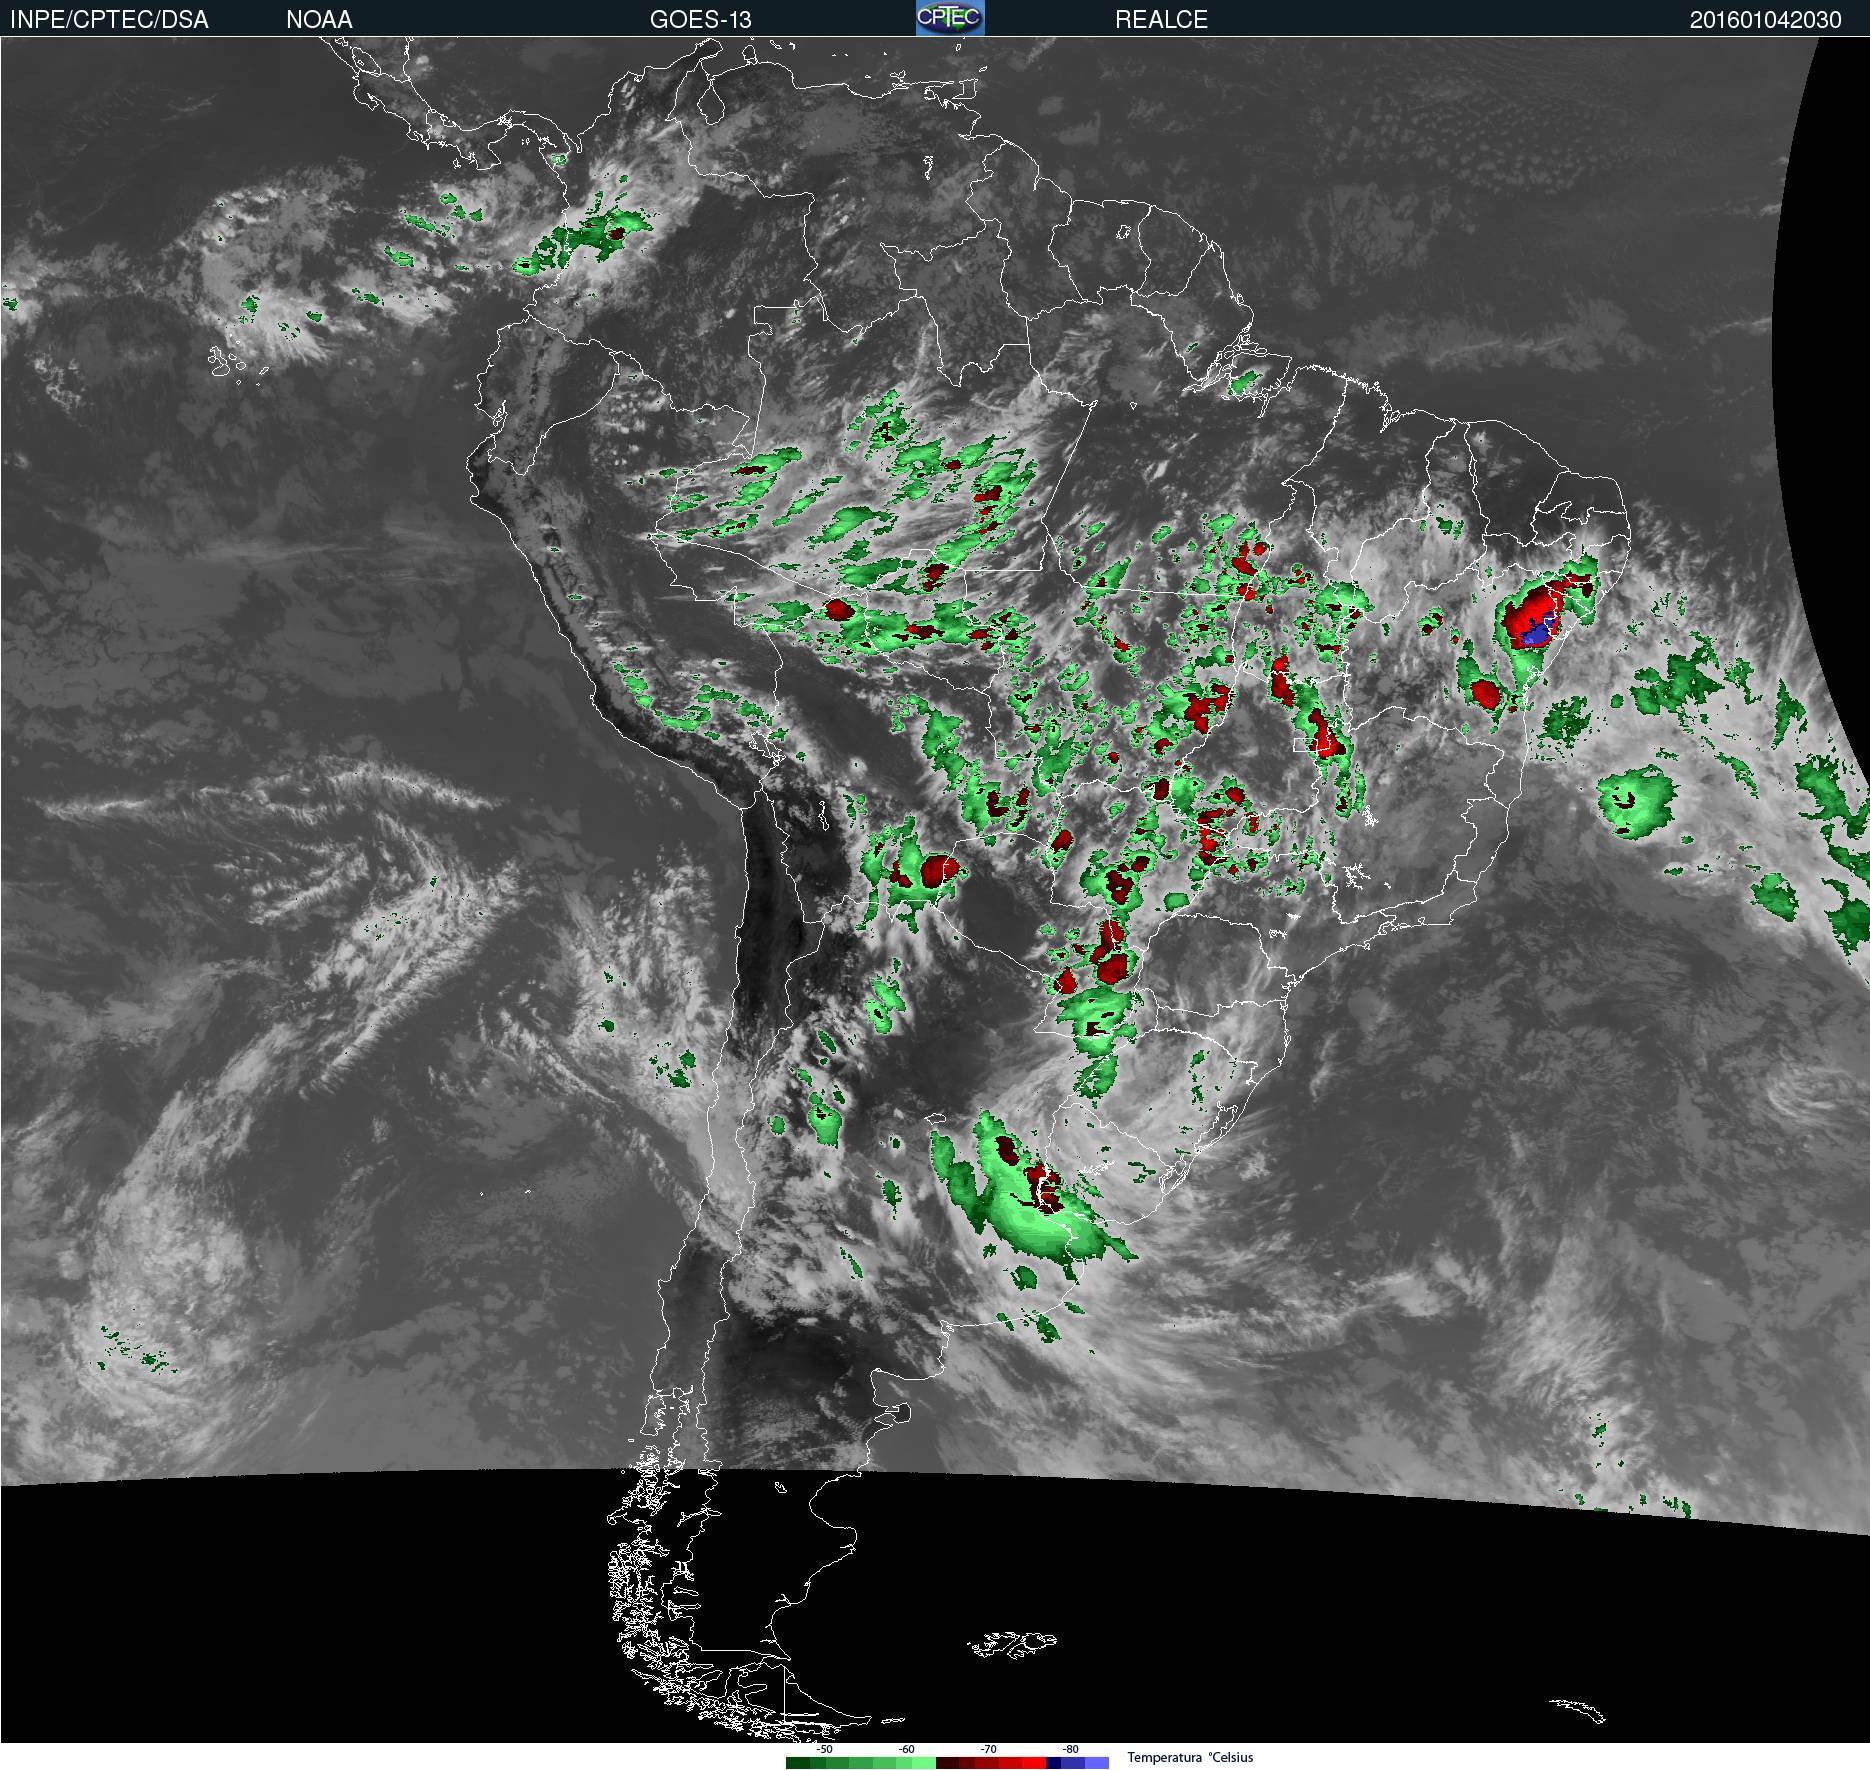Click the darkest green swatch of the legend
1870x1770 pixels.
tap(798, 1763)
